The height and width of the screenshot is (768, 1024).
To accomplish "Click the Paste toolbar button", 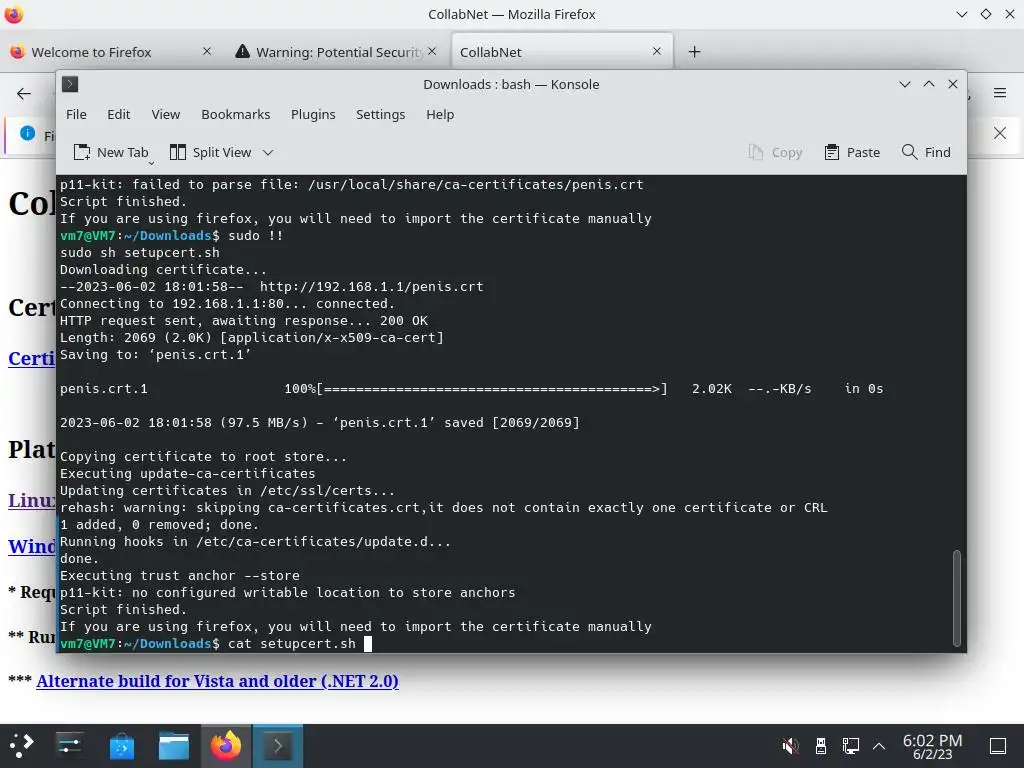I will pos(852,152).
